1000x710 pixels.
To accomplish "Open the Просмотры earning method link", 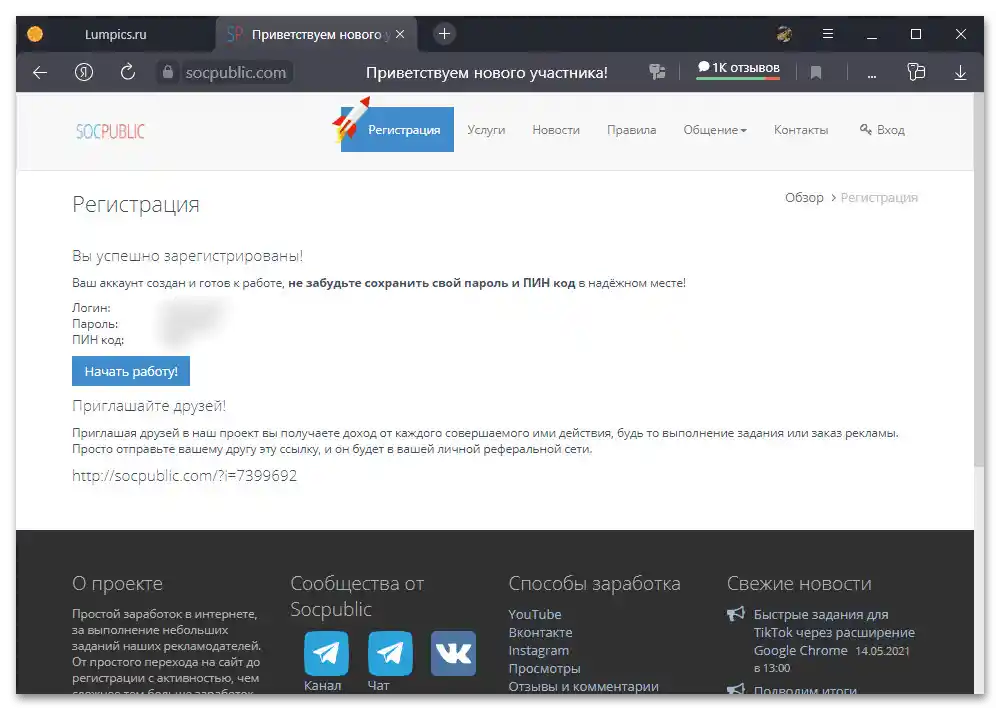I will [544, 669].
